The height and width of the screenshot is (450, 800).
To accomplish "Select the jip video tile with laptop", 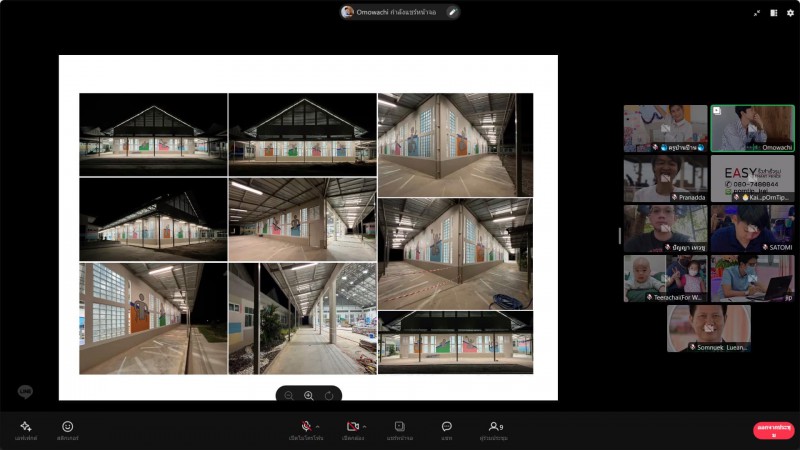I will click(x=753, y=279).
